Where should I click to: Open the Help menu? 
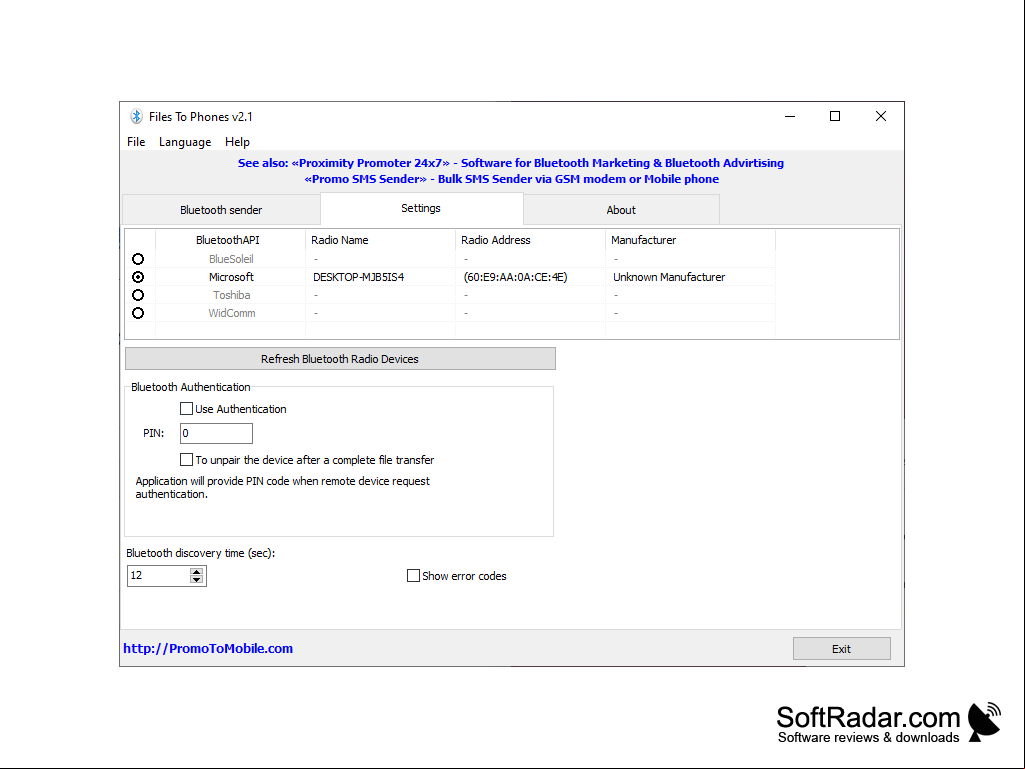[x=237, y=142]
